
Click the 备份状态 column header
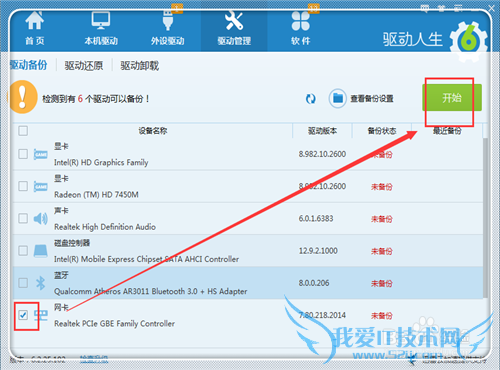(x=382, y=131)
